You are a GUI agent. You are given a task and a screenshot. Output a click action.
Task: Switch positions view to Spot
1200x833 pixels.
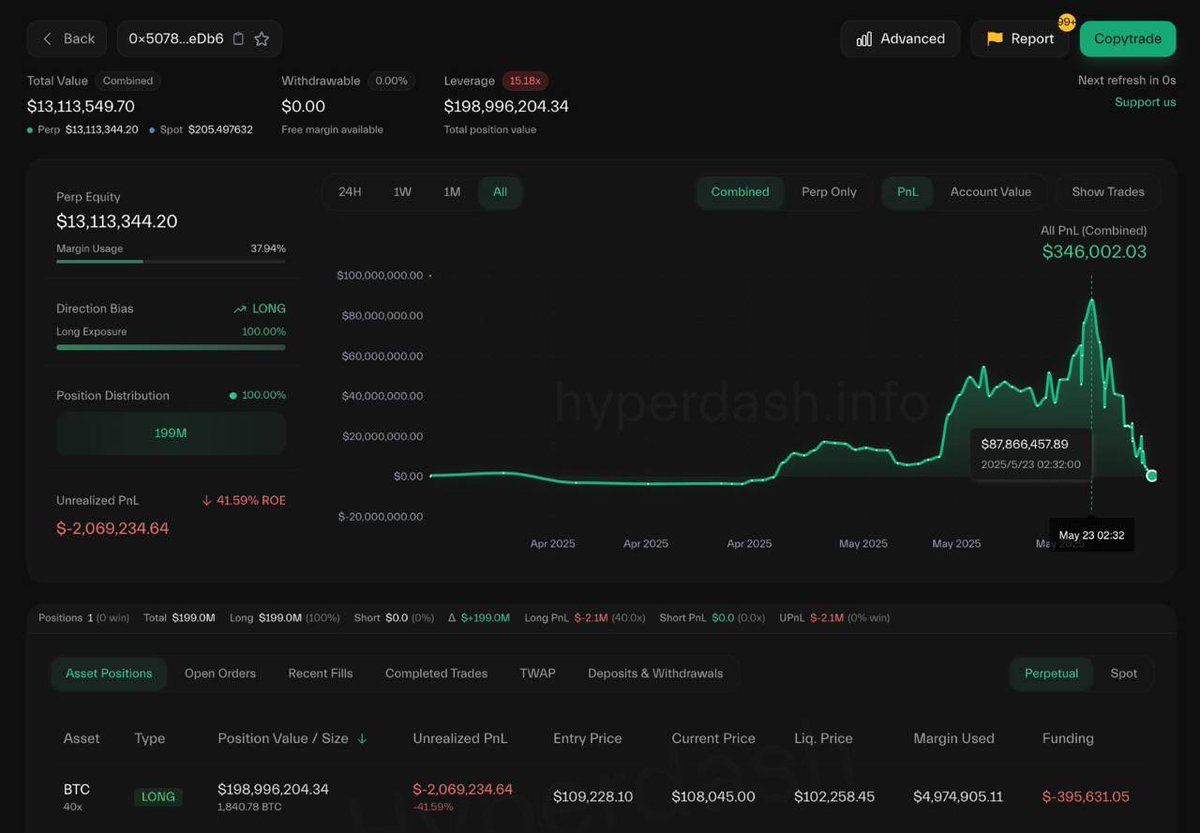(x=1124, y=673)
